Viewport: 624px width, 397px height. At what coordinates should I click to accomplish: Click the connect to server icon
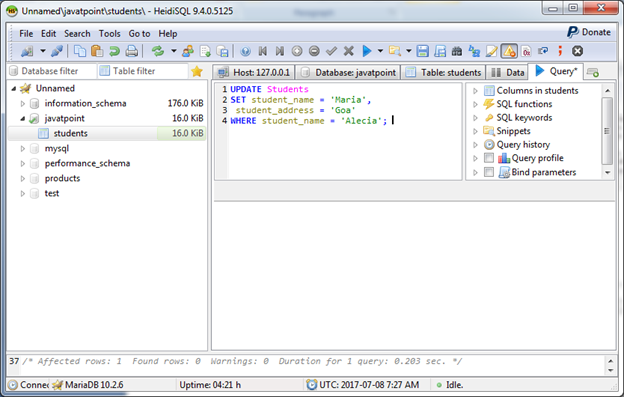[x=27, y=51]
